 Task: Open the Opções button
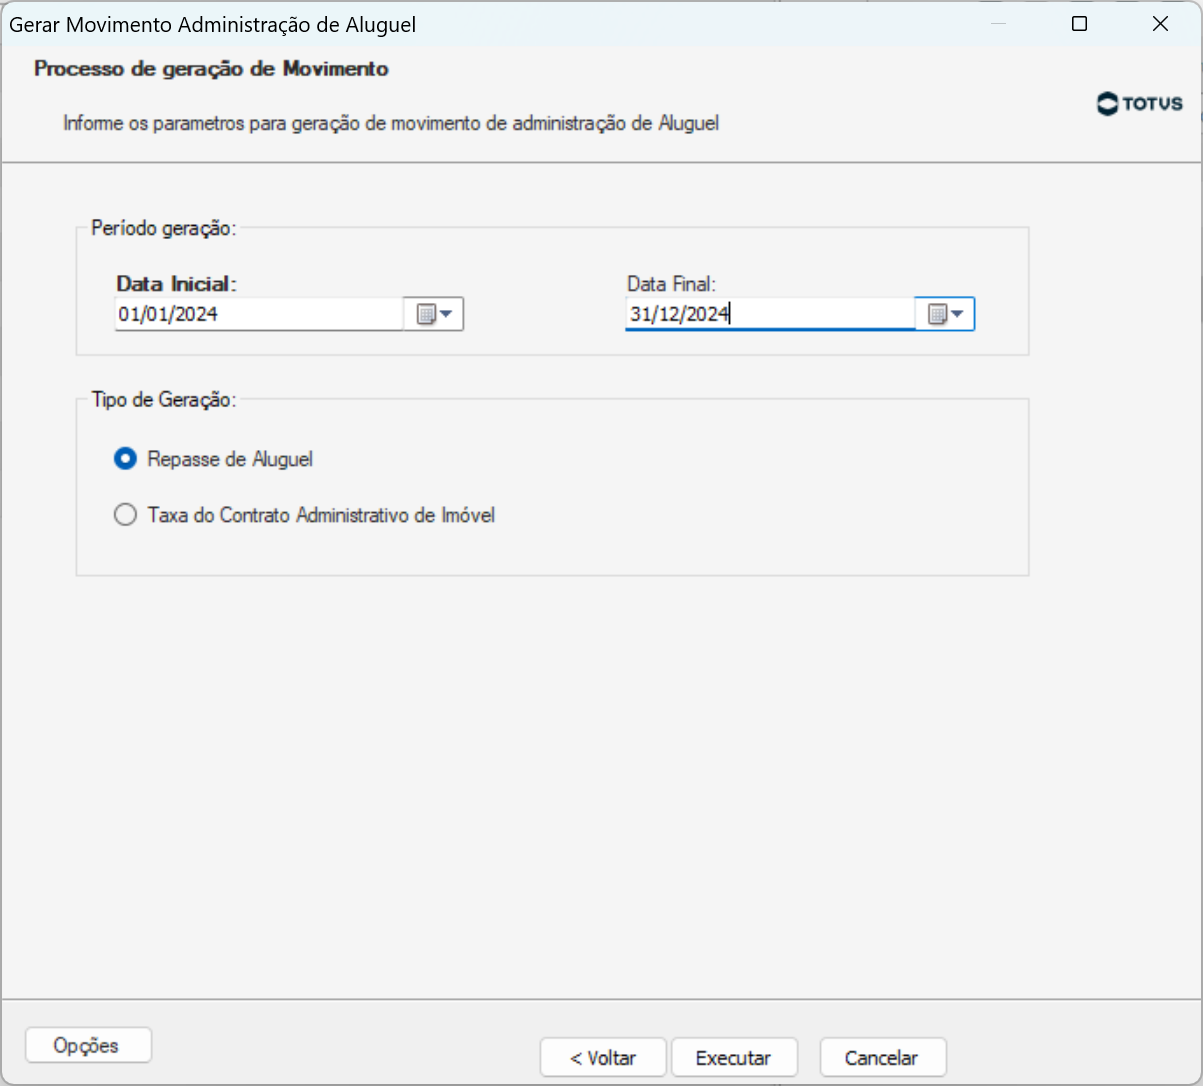[x=87, y=1046]
